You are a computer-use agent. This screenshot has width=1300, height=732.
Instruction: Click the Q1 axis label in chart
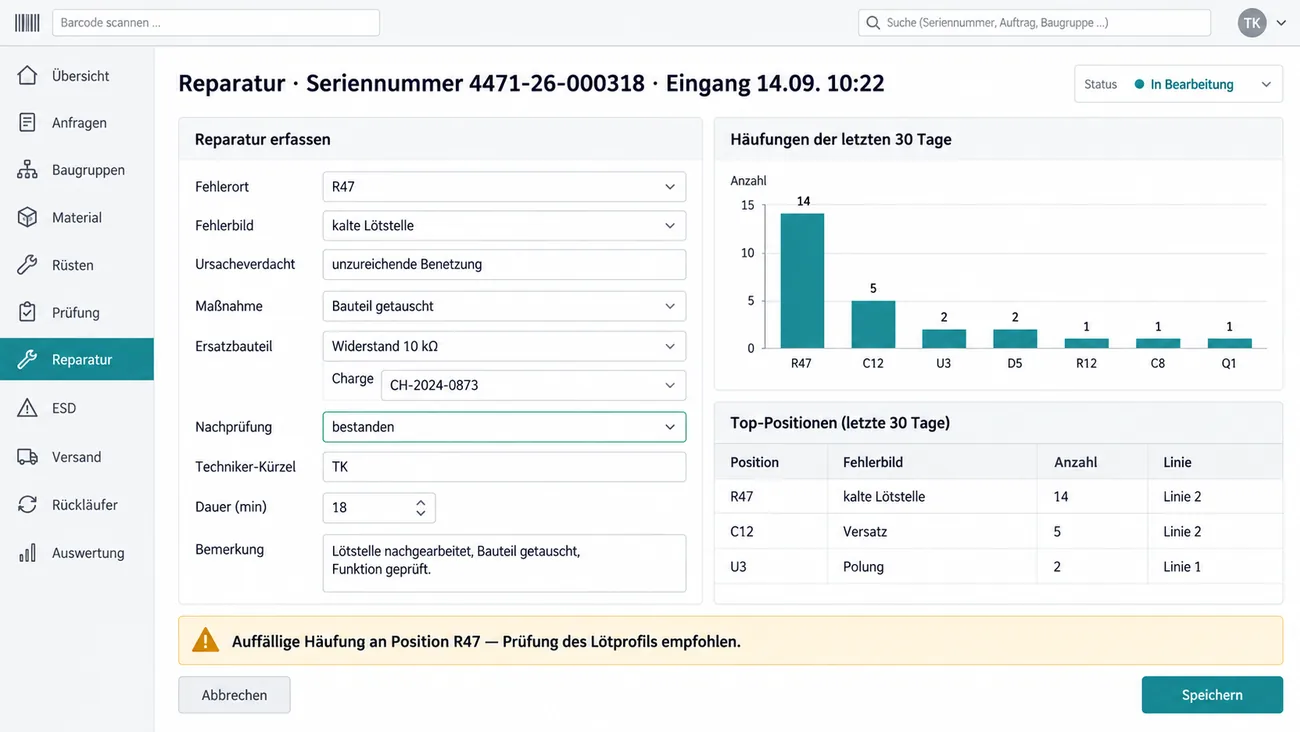click(x=1229, y=363)
